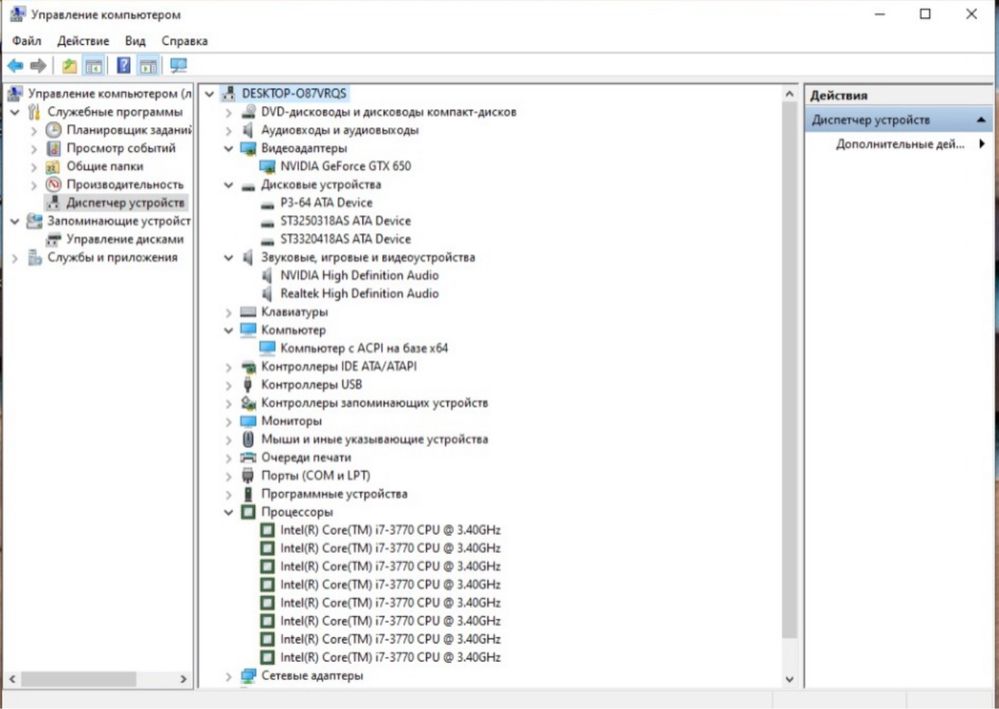The image size is (999, 709).
Task: Click the Shared Folders icon
Action: [54, 166]
